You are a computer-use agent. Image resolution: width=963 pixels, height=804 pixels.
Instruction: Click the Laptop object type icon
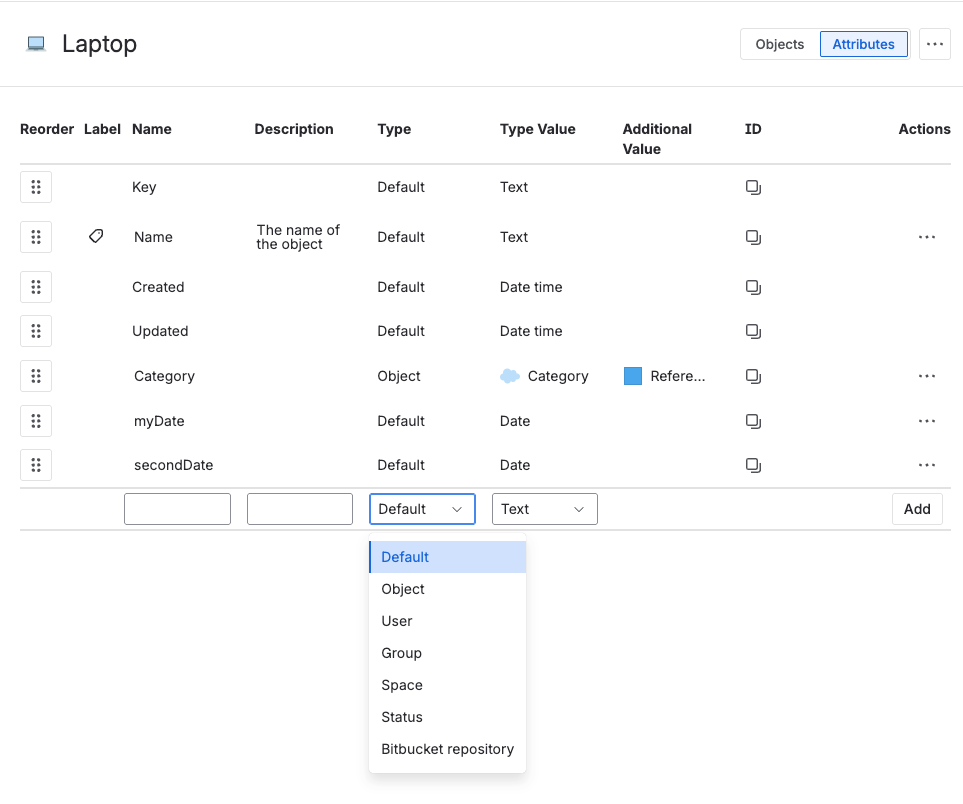coord(36,44)
